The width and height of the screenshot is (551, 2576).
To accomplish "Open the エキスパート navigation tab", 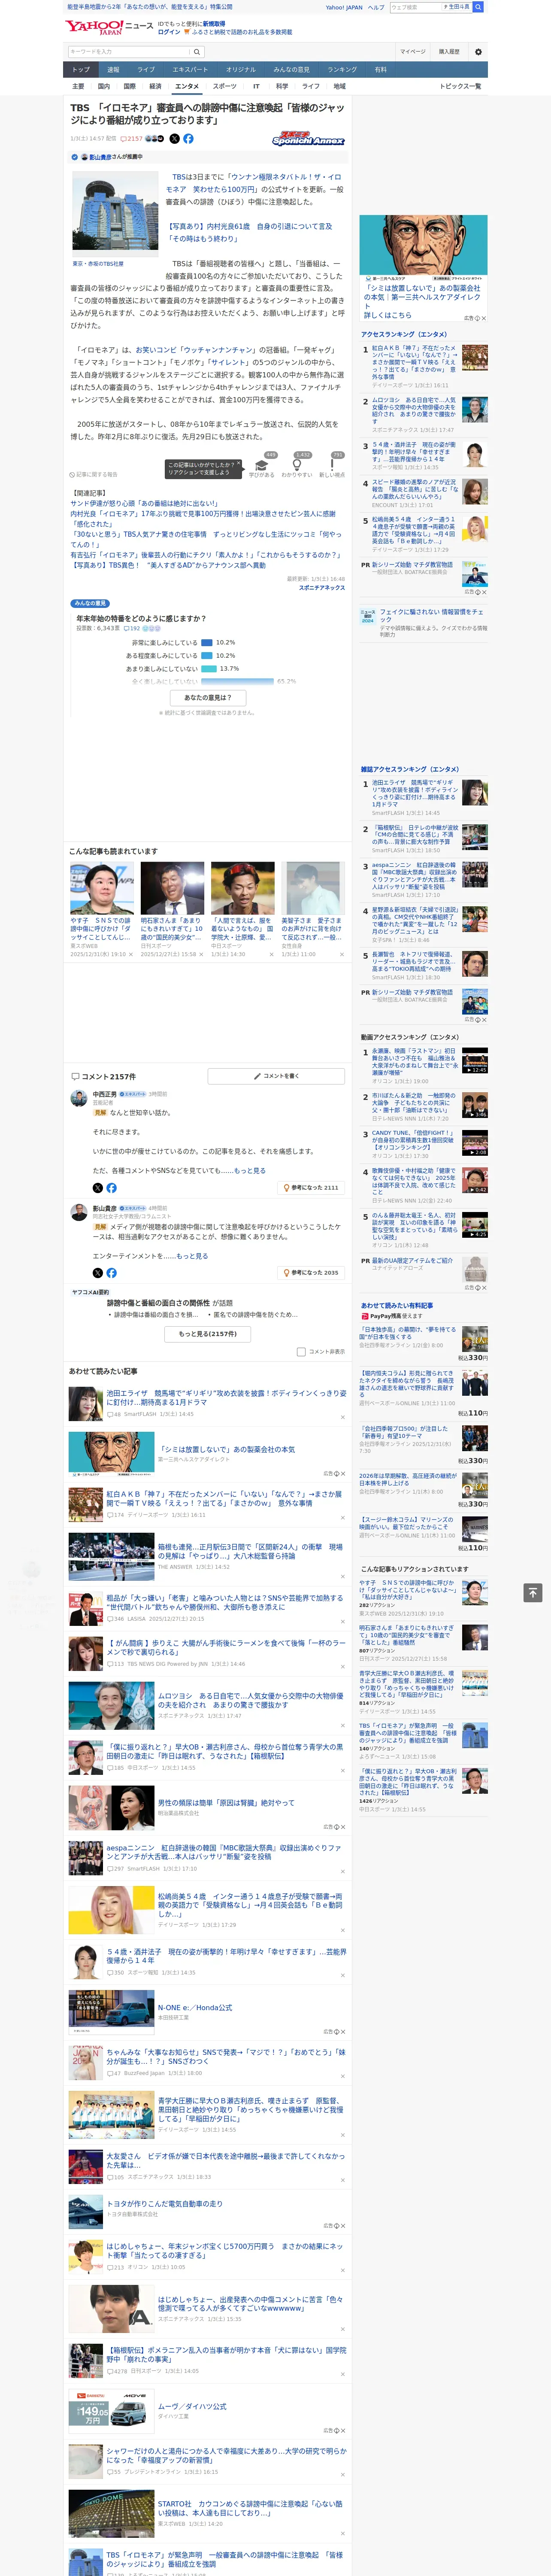I will coord(190,70).
